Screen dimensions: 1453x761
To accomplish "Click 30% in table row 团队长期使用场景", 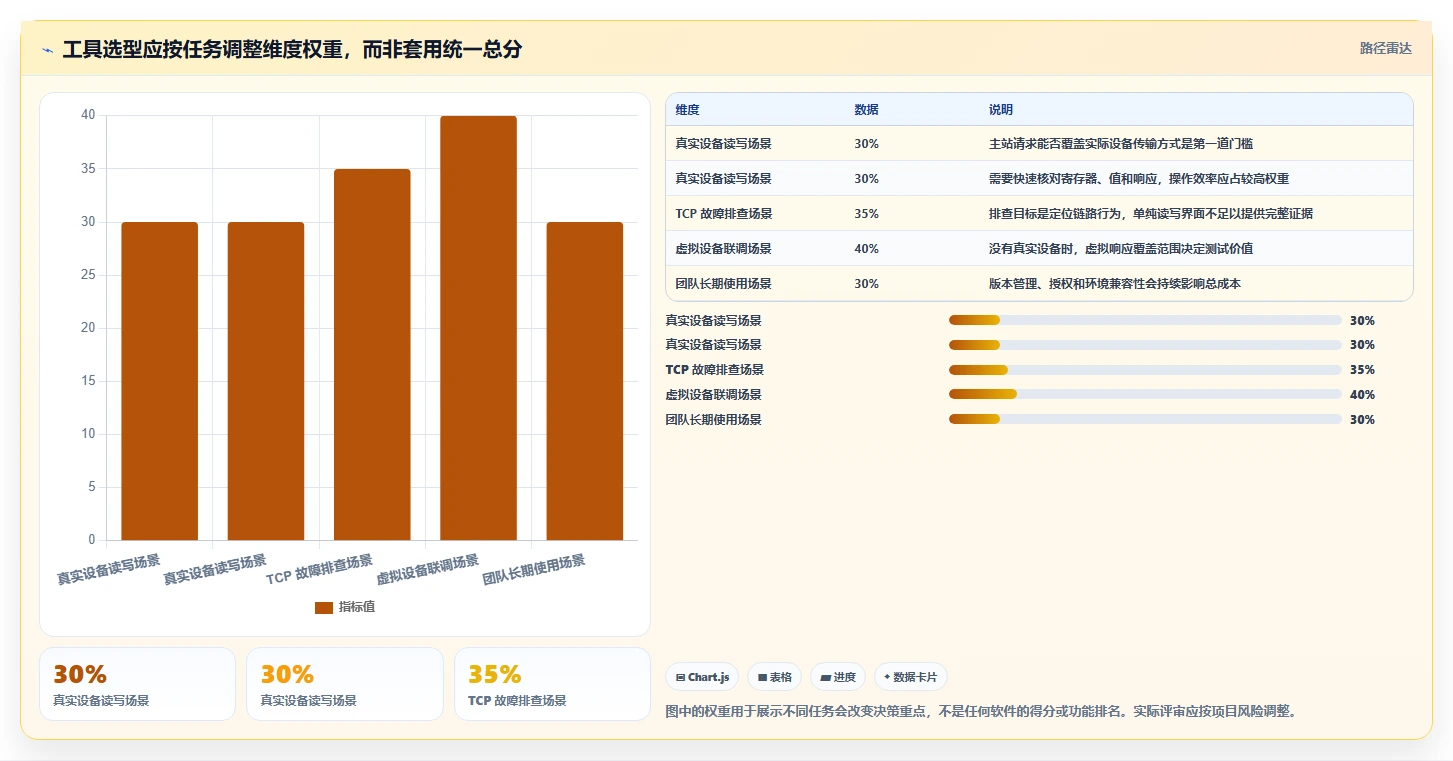I will (866, 284).
